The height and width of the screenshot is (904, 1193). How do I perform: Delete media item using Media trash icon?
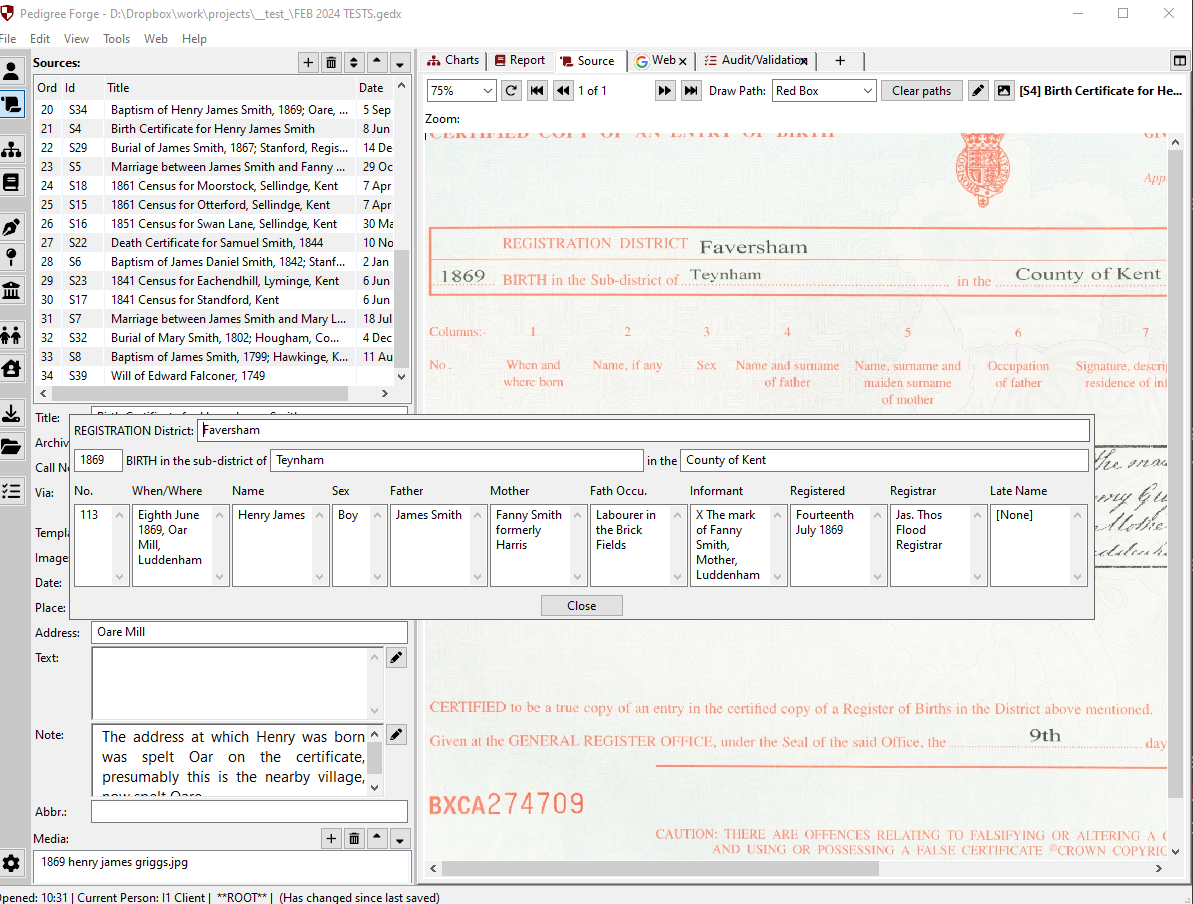tap(354, 838)
